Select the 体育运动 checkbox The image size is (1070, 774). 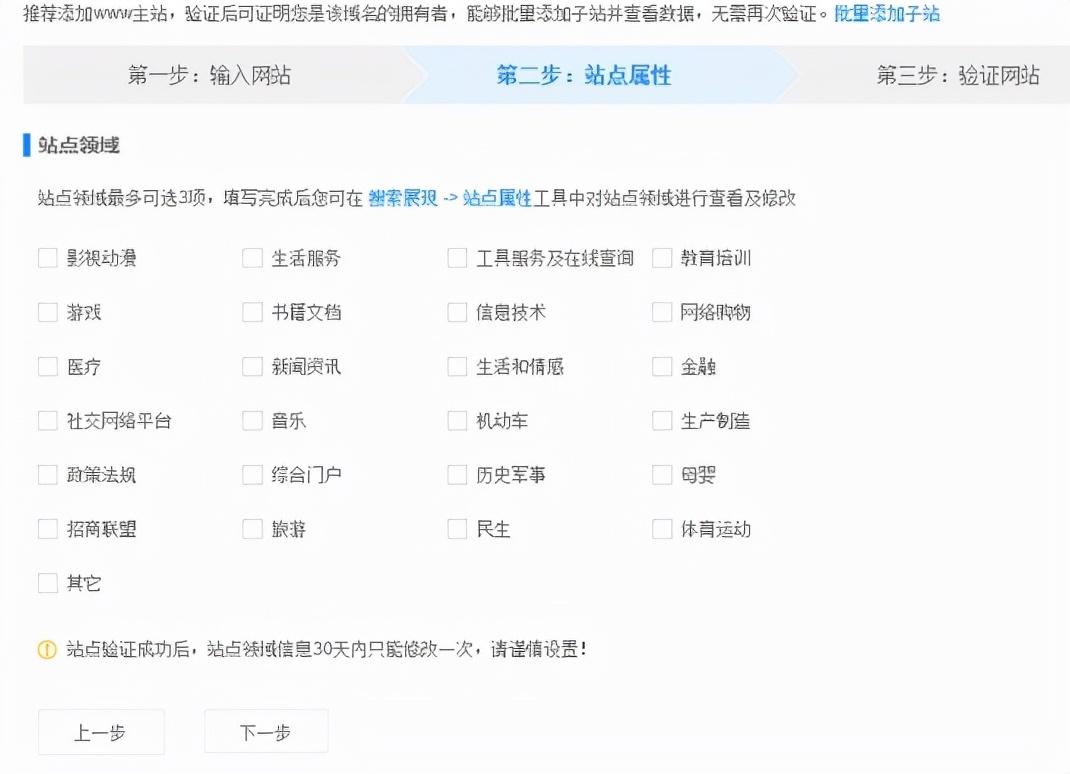(662, 529)
